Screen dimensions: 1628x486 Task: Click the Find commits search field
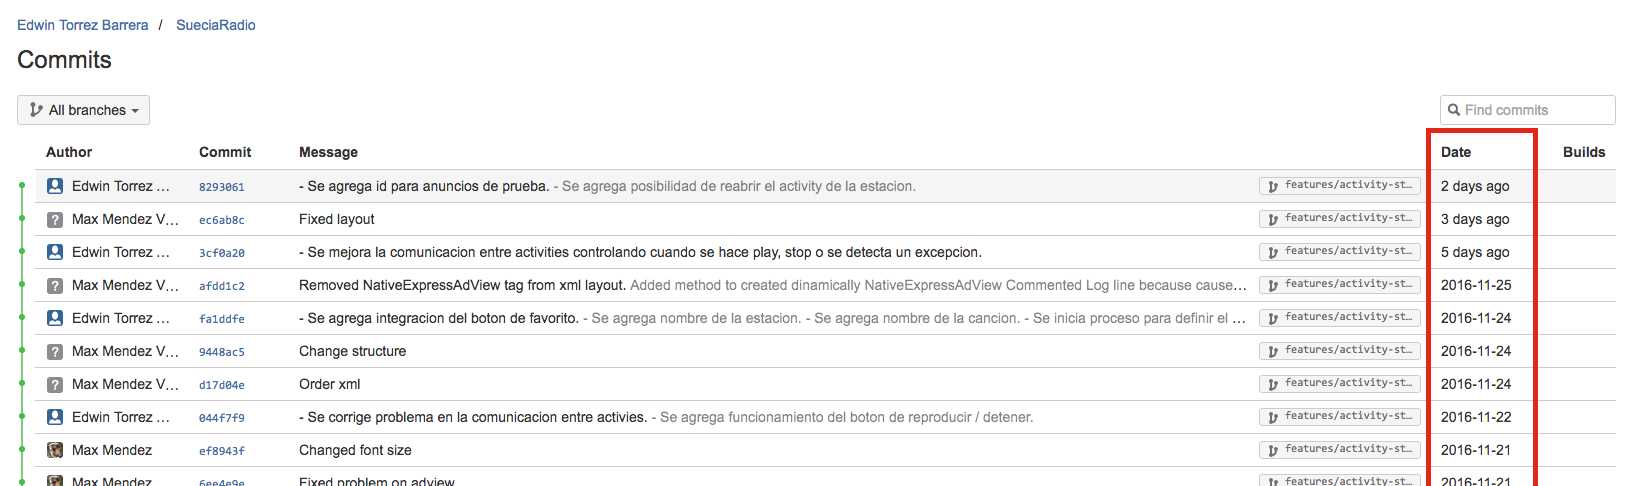tap(1536, 110)
